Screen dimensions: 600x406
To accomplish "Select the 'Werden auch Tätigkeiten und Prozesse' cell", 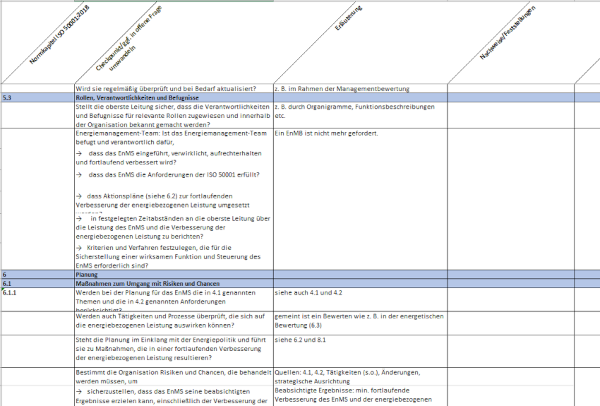I will (172, 322).
